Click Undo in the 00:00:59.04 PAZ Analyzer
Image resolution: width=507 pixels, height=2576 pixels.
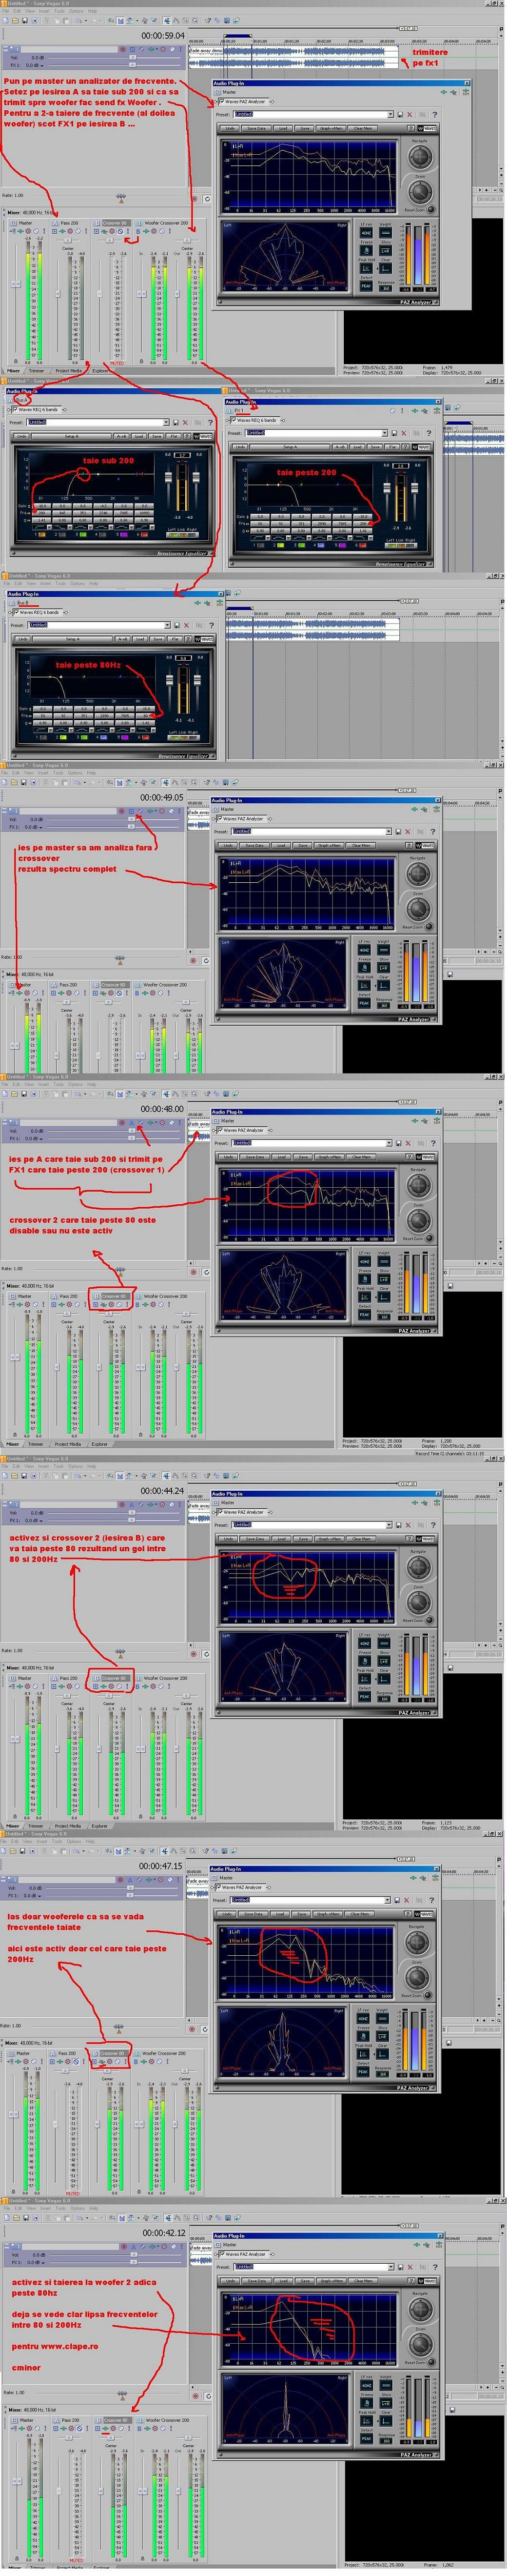[230, 128]
